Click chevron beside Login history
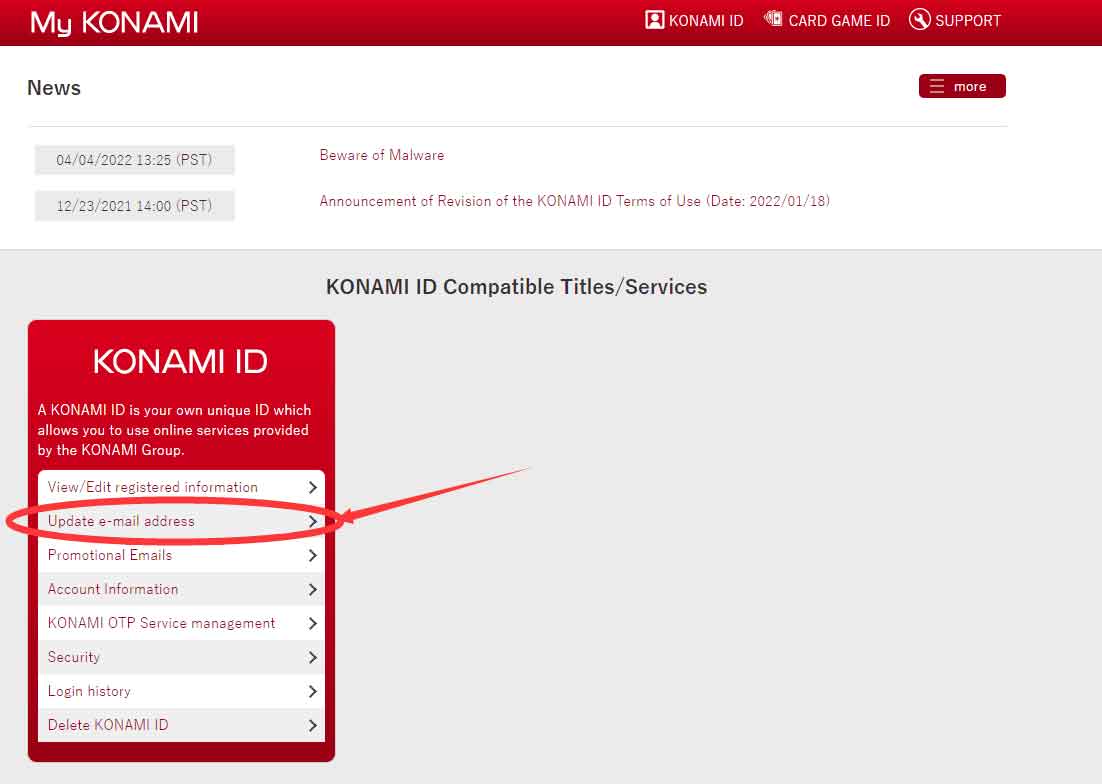The image size is (1102, 784). (x=313, y=692)
